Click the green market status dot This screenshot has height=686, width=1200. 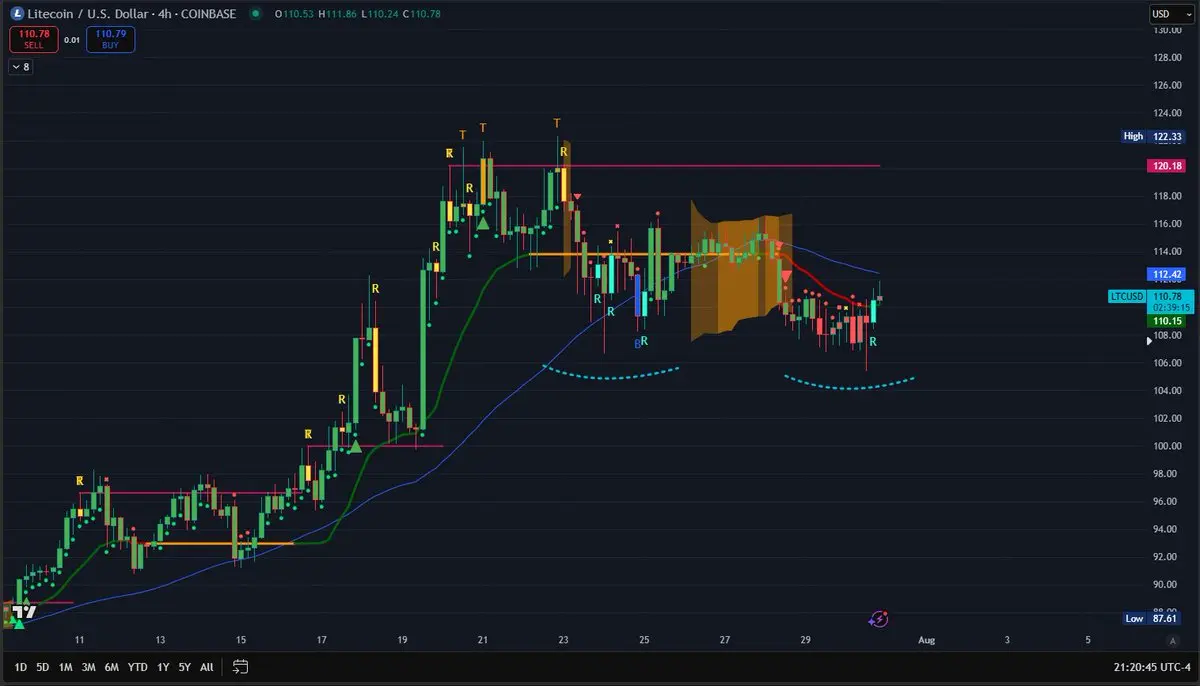tap(257, 14)
